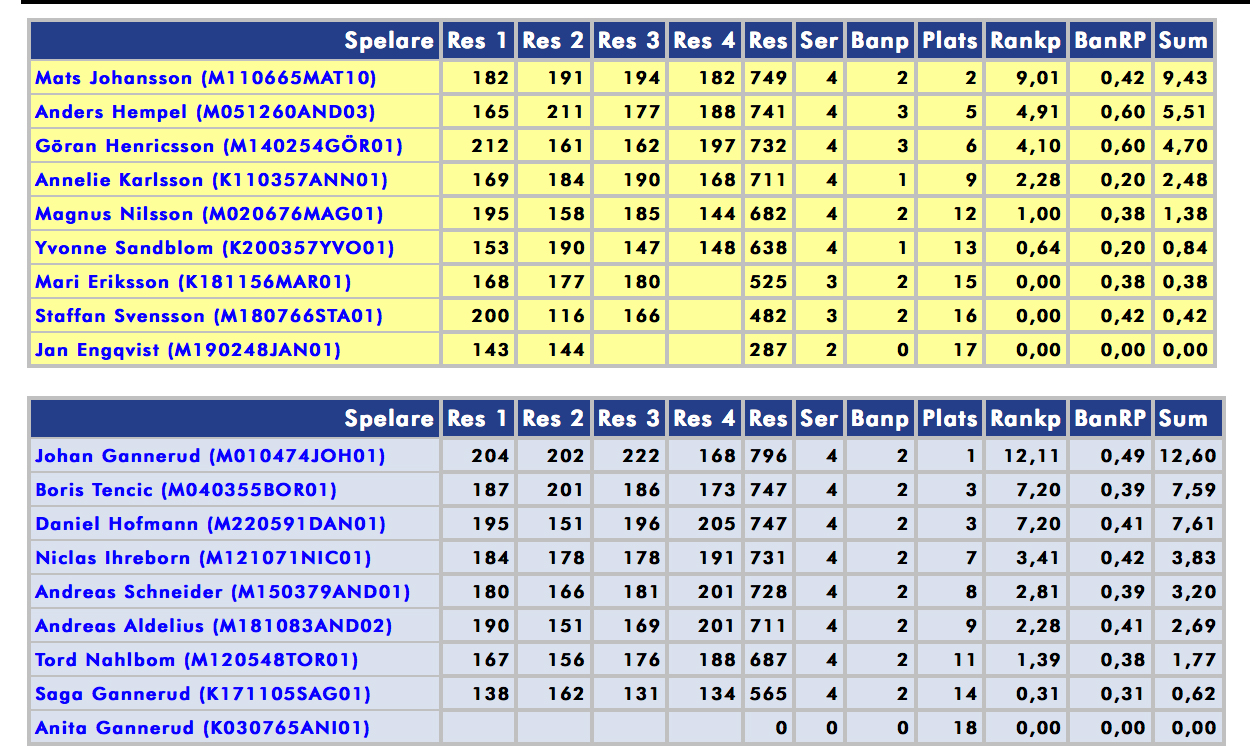
Task: Open Göran Henricsson's player profile link
Action: pyautogui.click(x=218, y=146)
